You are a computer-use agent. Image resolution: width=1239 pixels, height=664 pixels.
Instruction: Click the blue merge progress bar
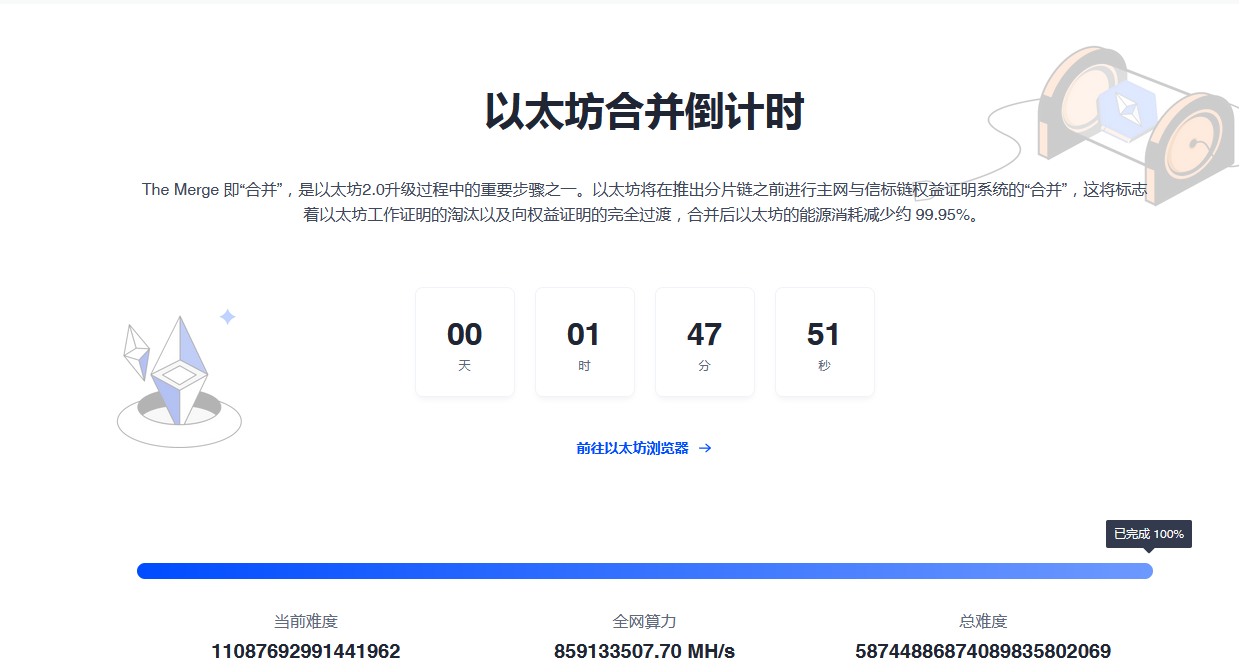click(645, 571)
